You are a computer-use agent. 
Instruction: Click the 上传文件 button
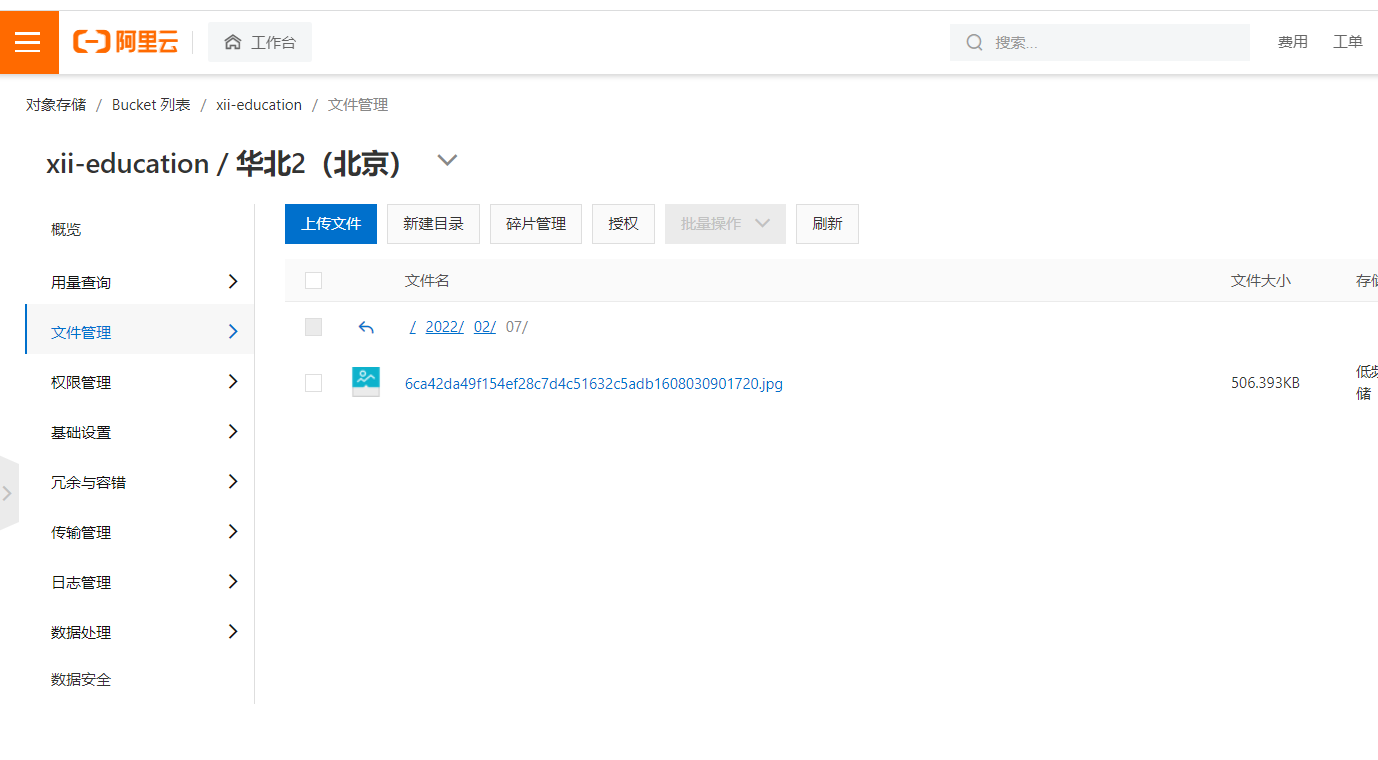click(330, 223)
